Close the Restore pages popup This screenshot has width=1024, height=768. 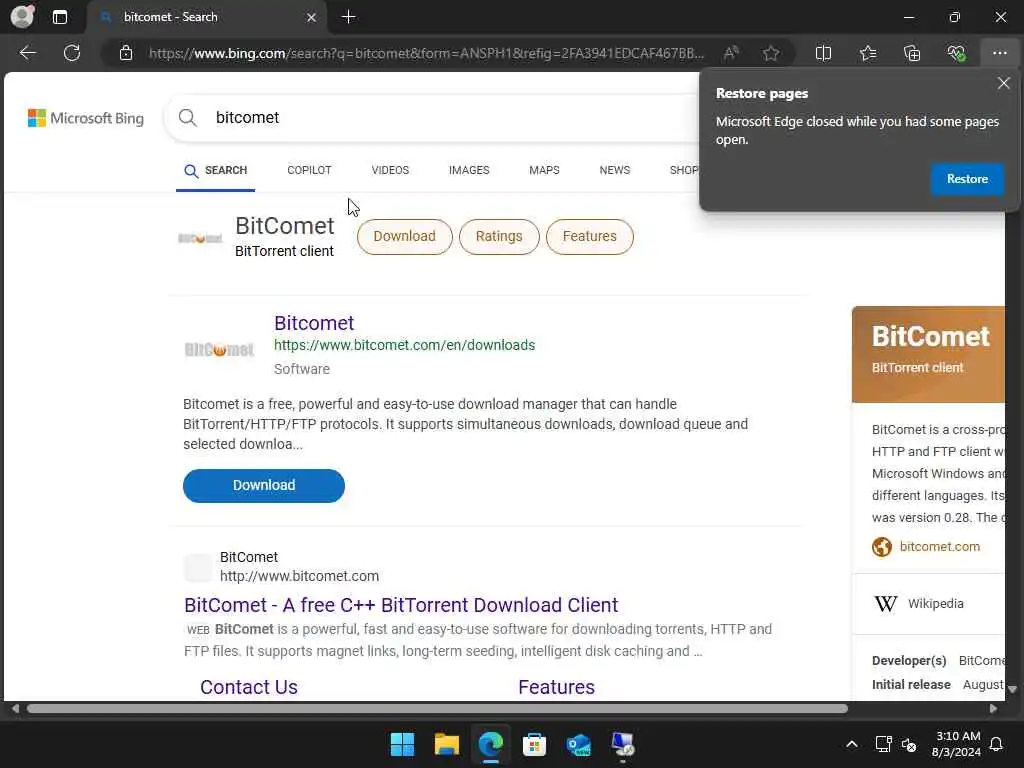(1004, 83)
